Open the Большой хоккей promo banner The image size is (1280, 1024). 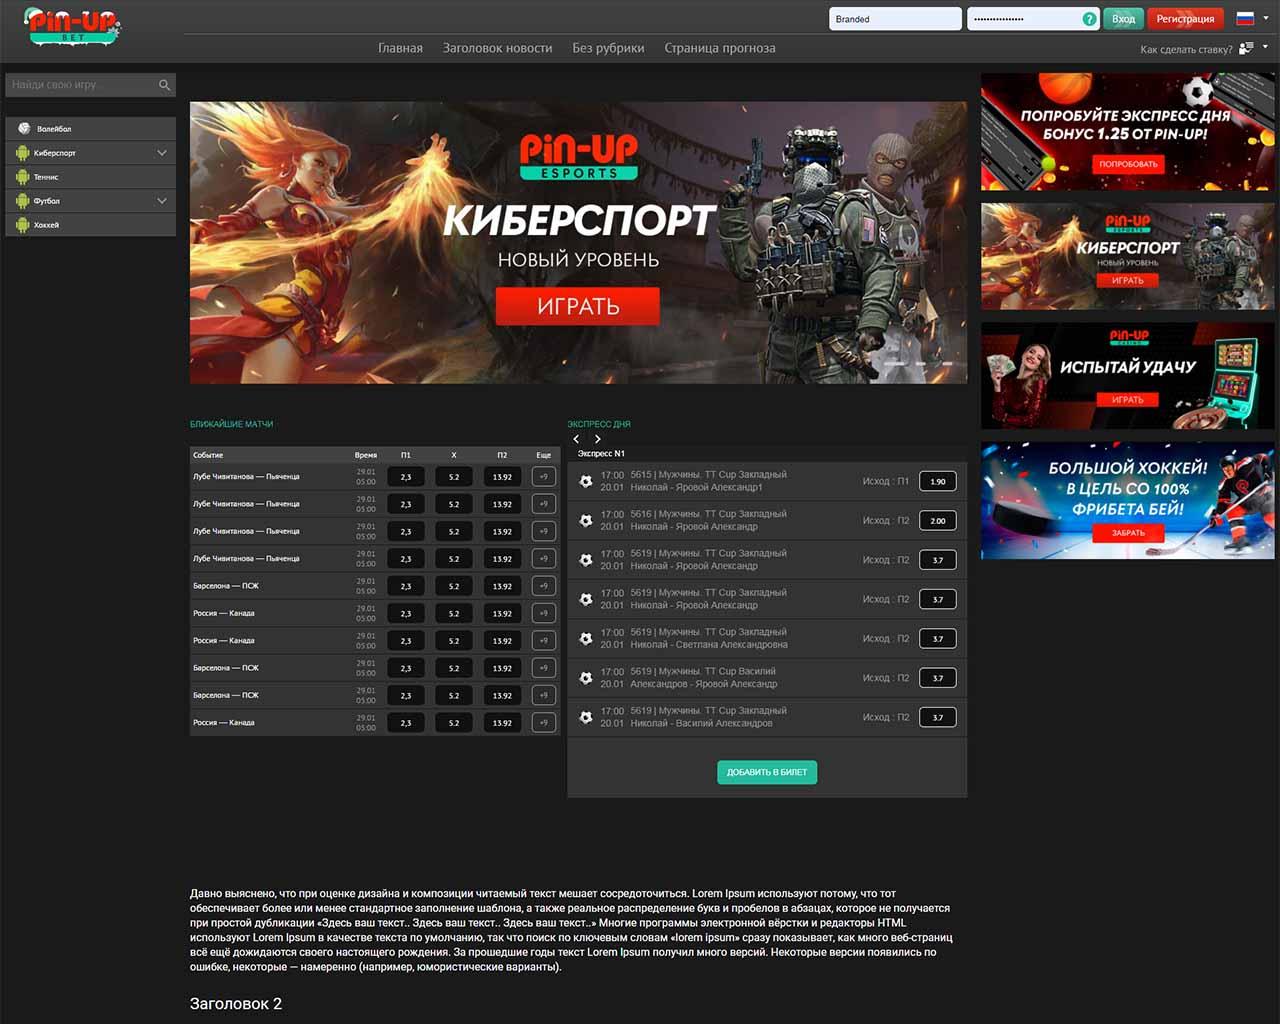(x=1127, y=501)
